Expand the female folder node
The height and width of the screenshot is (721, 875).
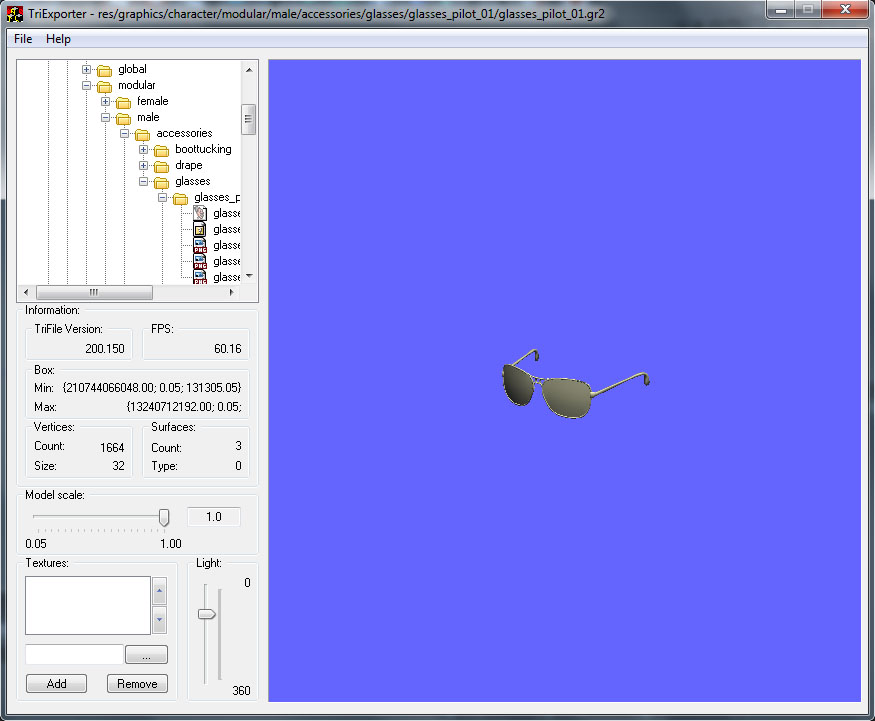106,101
